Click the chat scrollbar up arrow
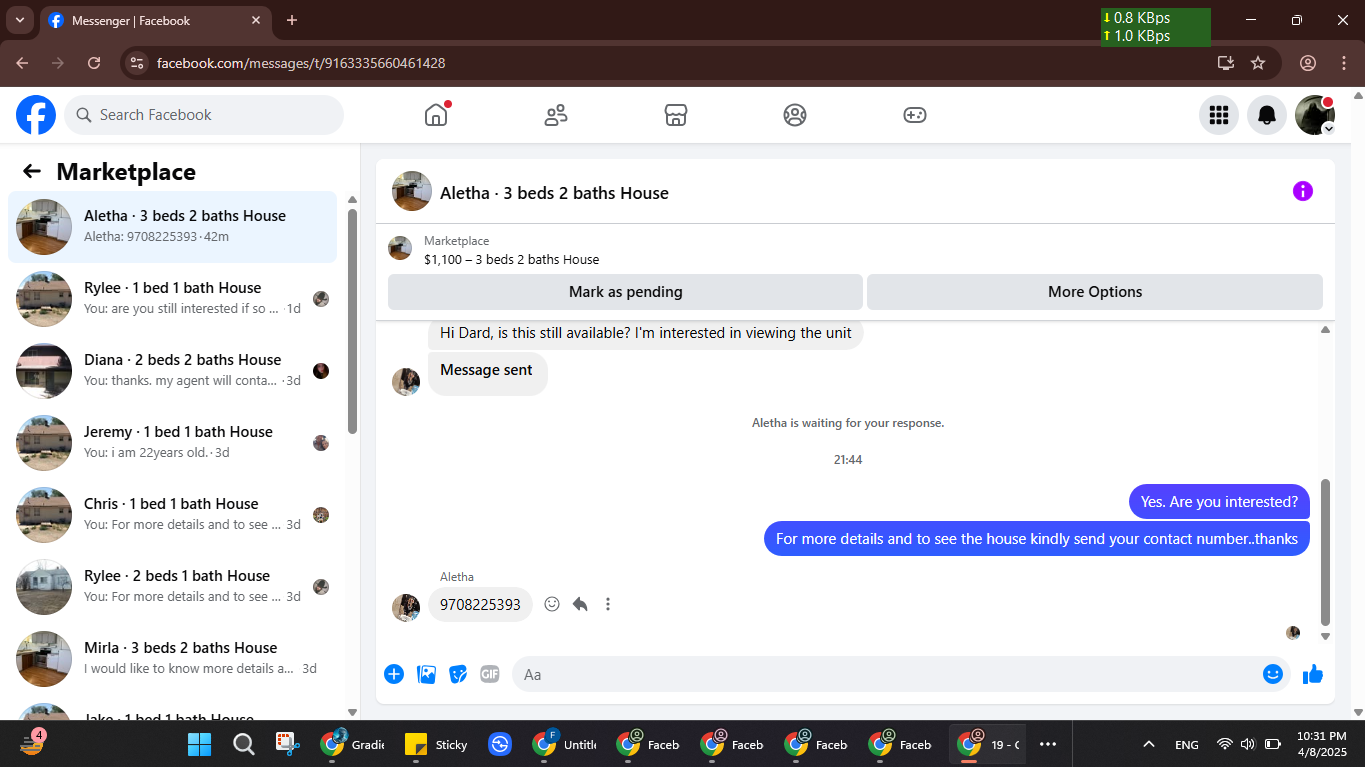1365x767 pixels. (1325, 329)
